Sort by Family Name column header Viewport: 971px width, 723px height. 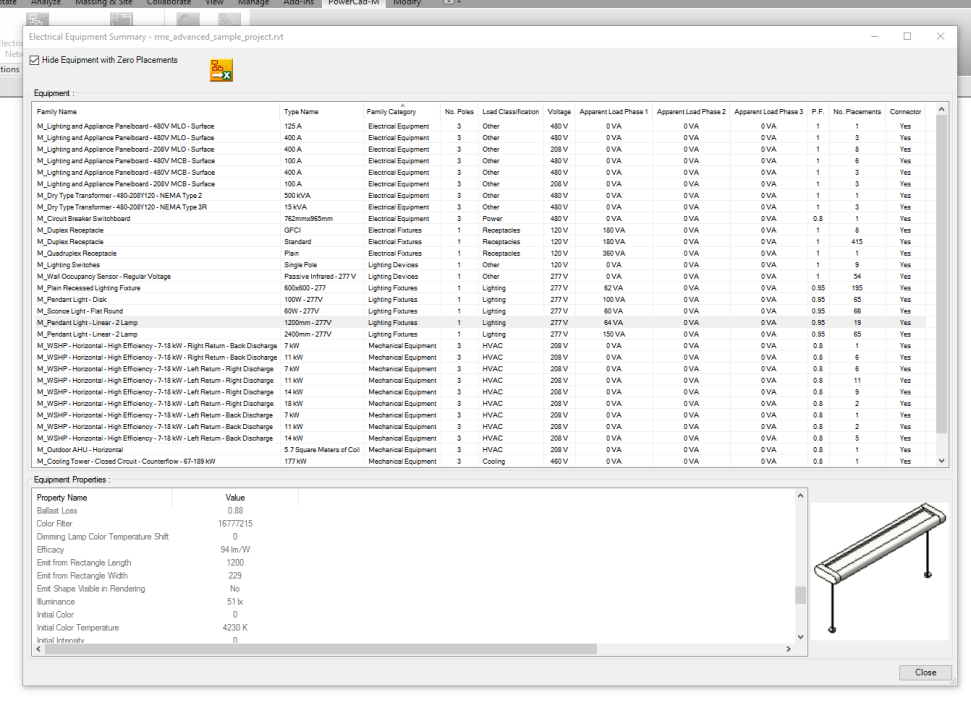click(x=57, y=111)
